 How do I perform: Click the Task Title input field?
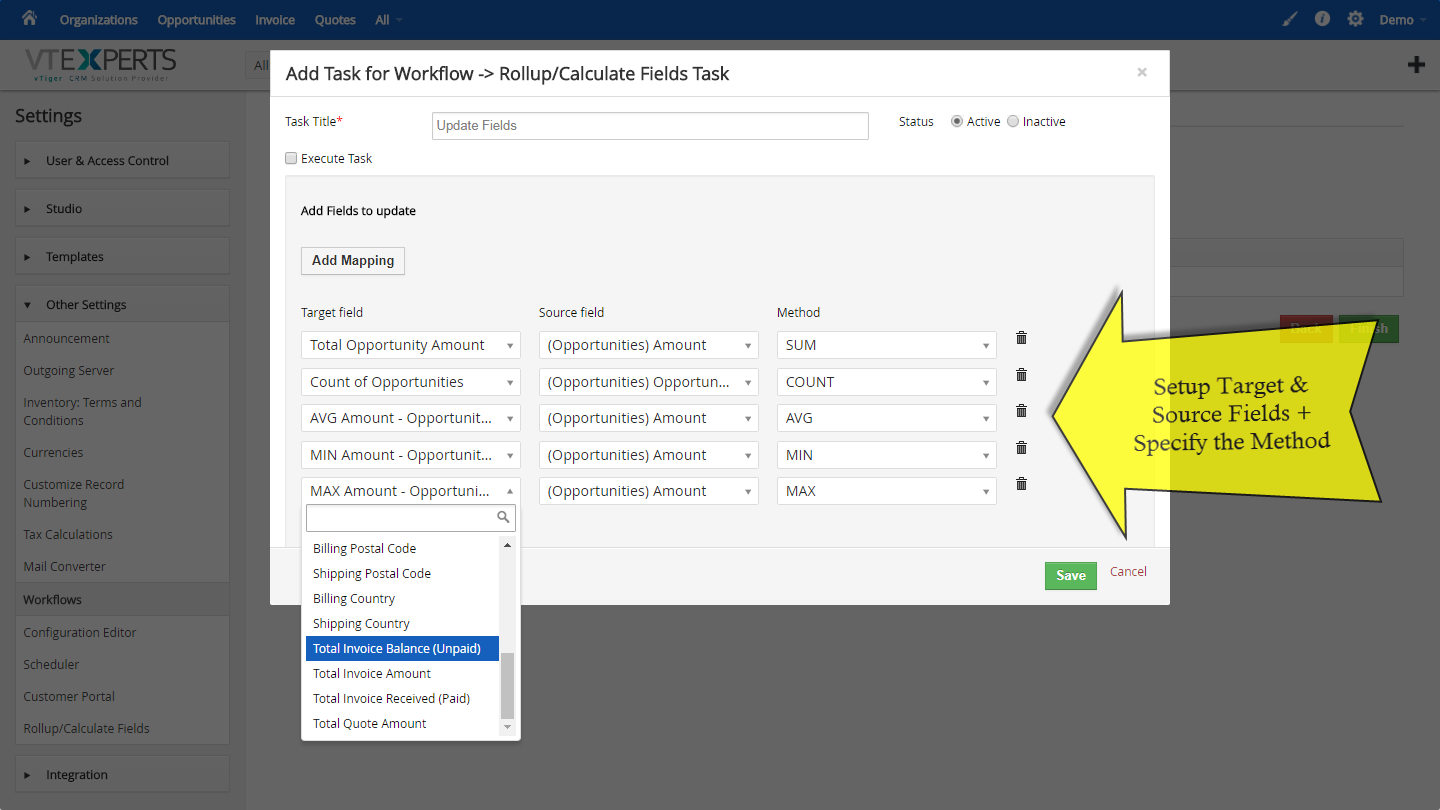pos(650,126)
